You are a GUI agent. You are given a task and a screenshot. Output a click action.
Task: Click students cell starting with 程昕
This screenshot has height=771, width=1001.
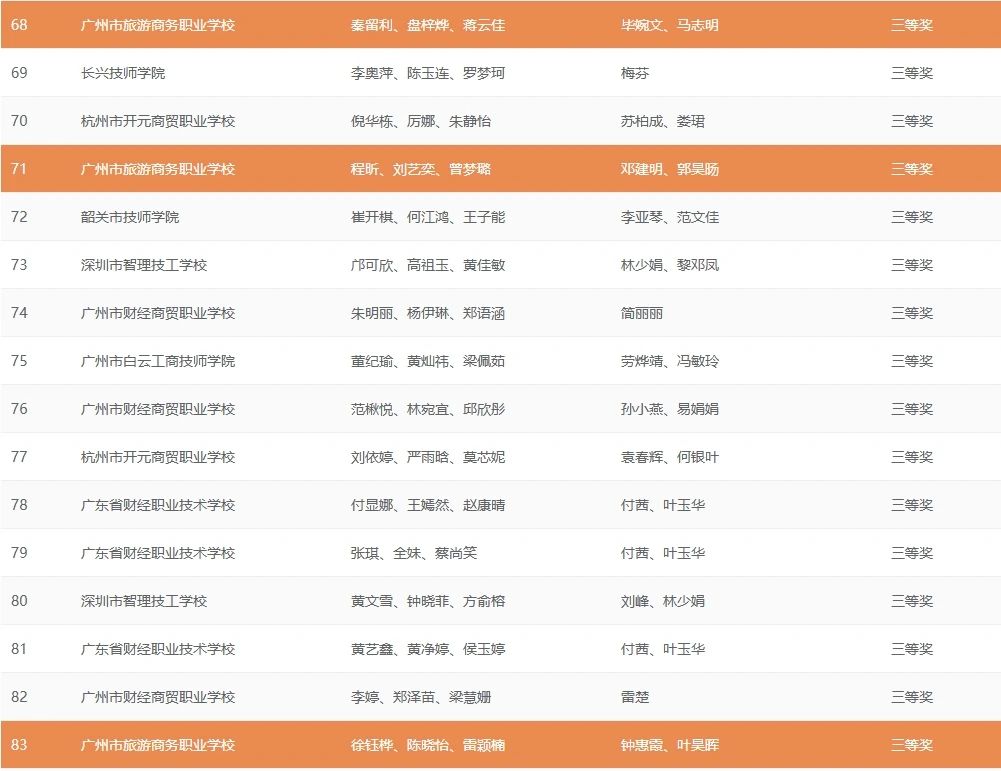pyautogui.click(x=421, y=168)
